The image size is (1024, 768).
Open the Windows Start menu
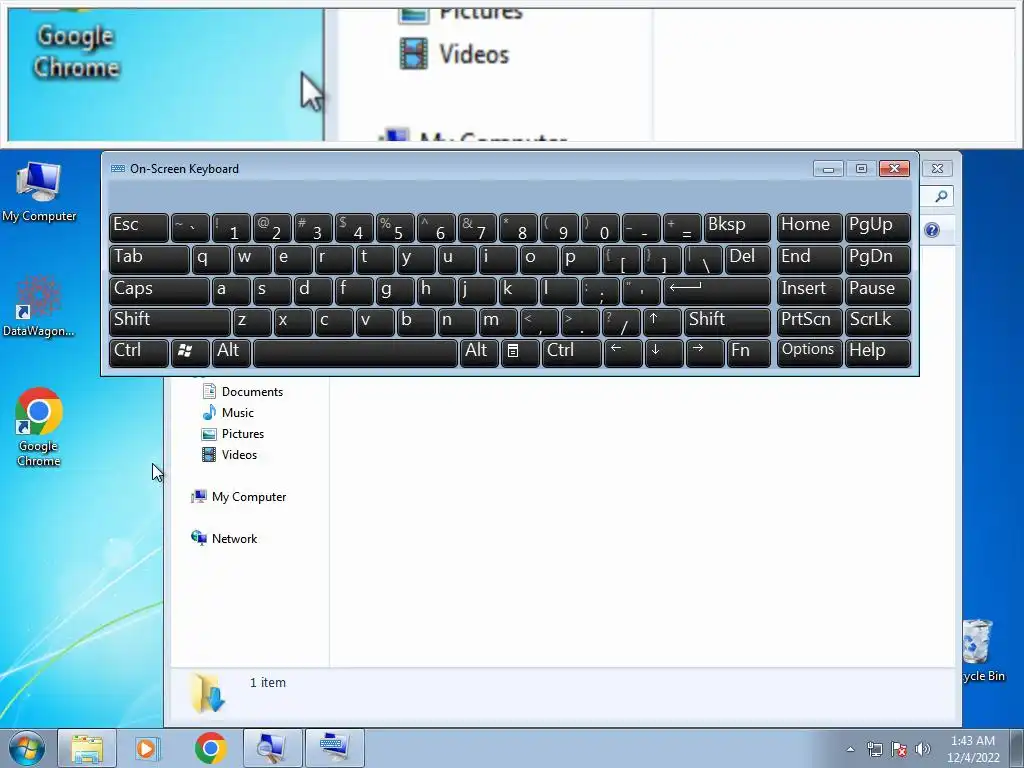coord(27,748)
